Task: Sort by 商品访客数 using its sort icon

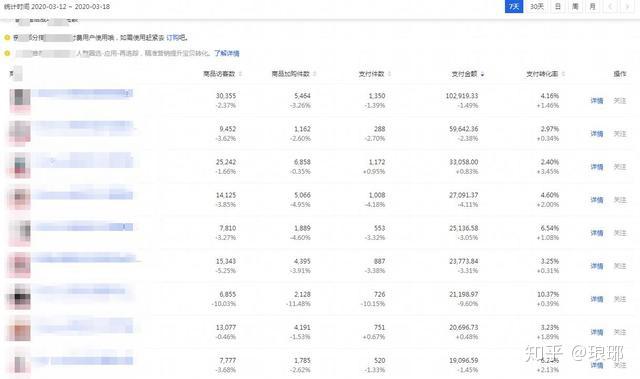Action: (x=240, y=74)
